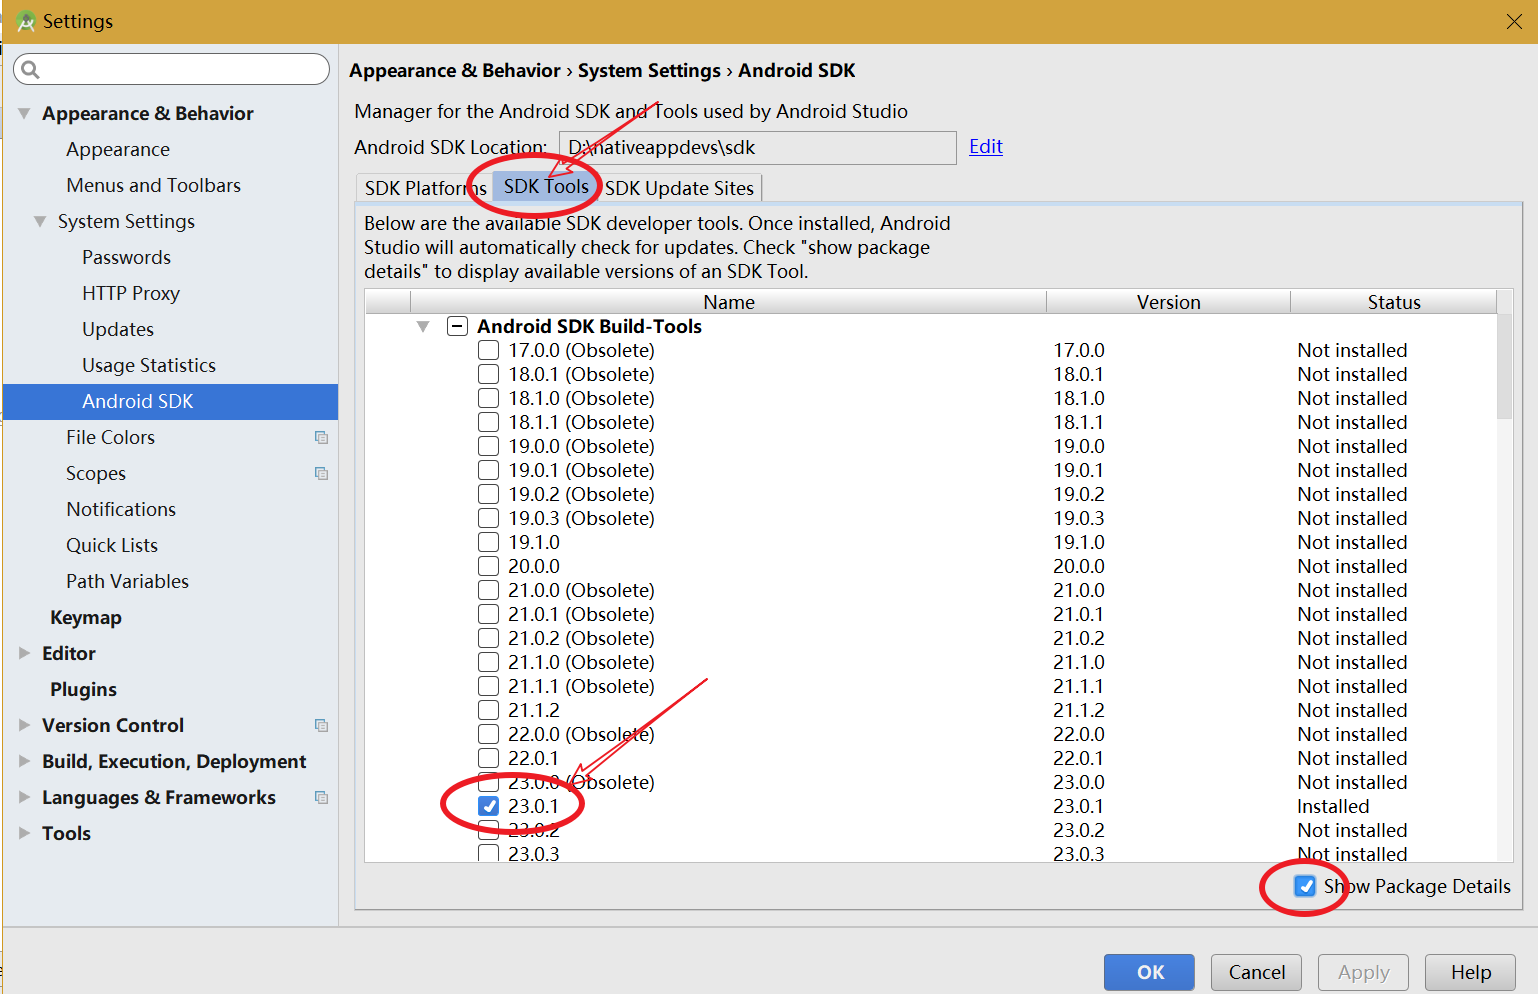Close the Settings dialog window
This screenshot has width=1538, height=994.
(1514, 21)
